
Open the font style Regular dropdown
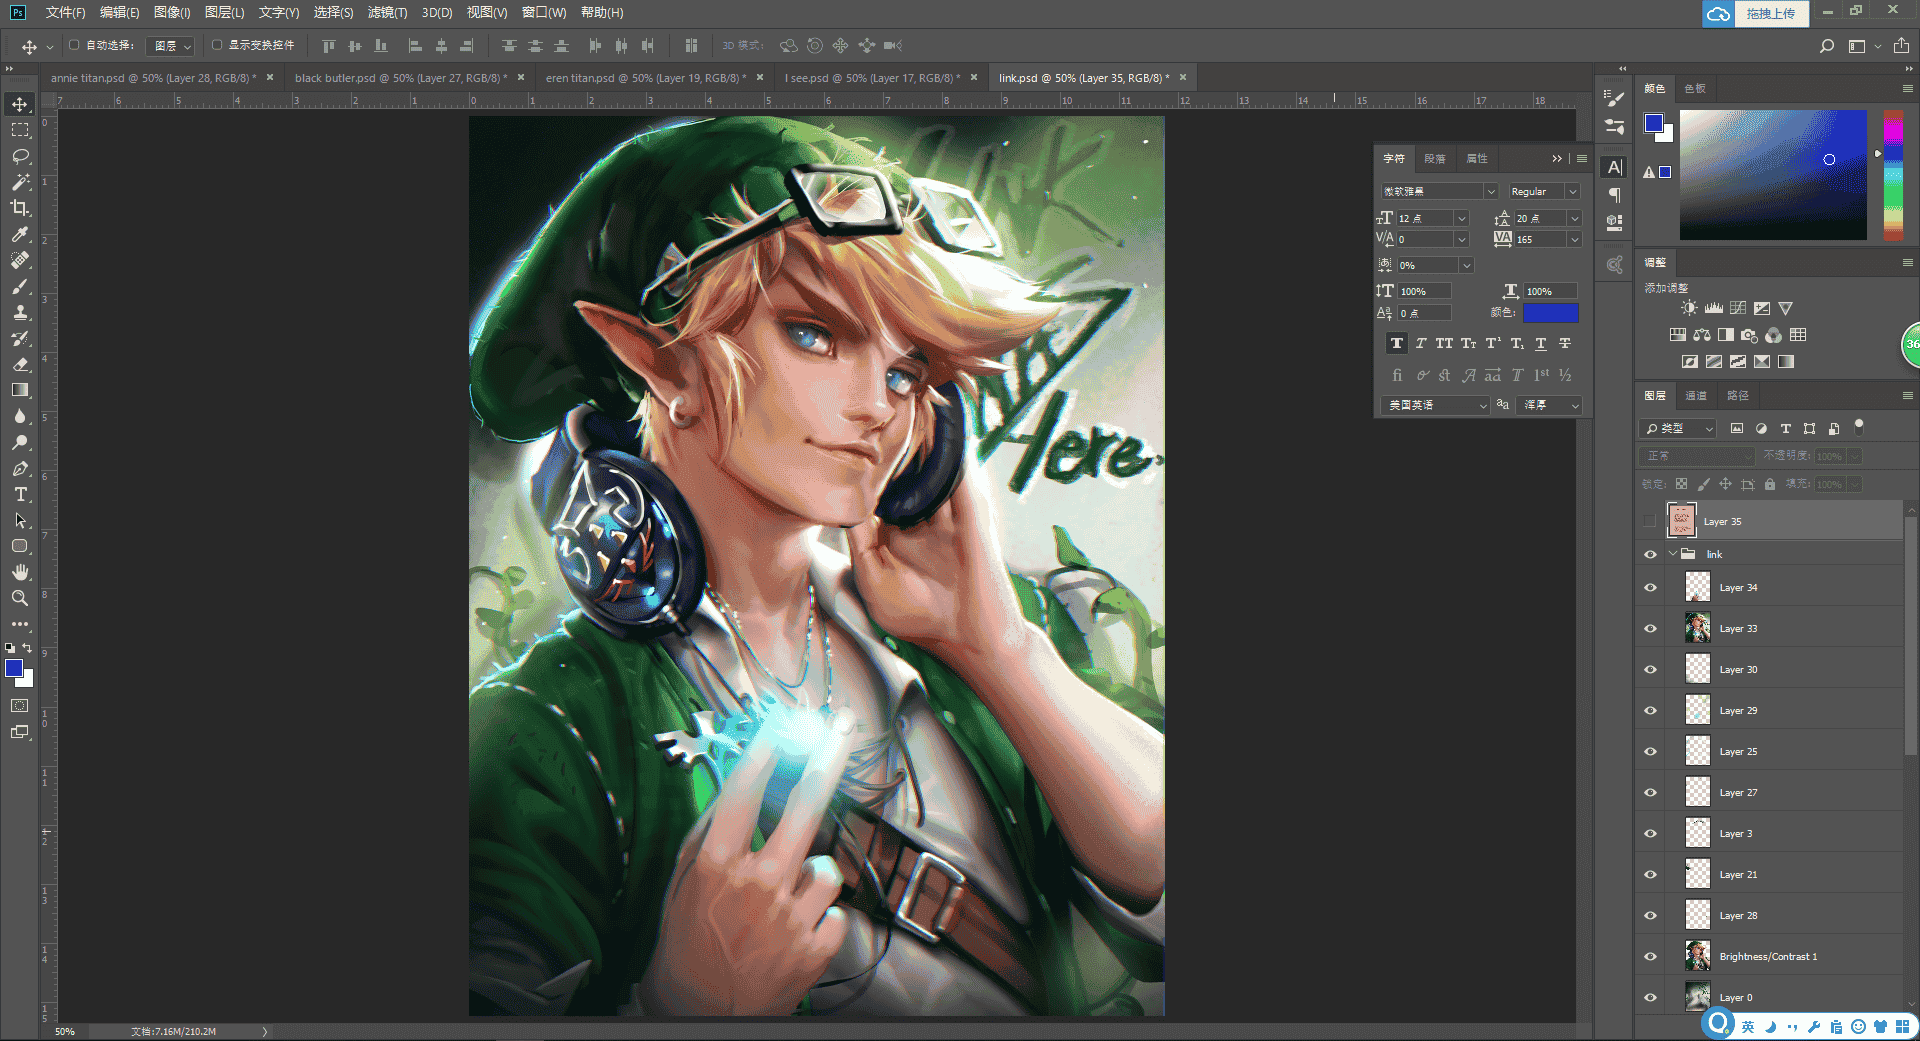(1544, 191)
